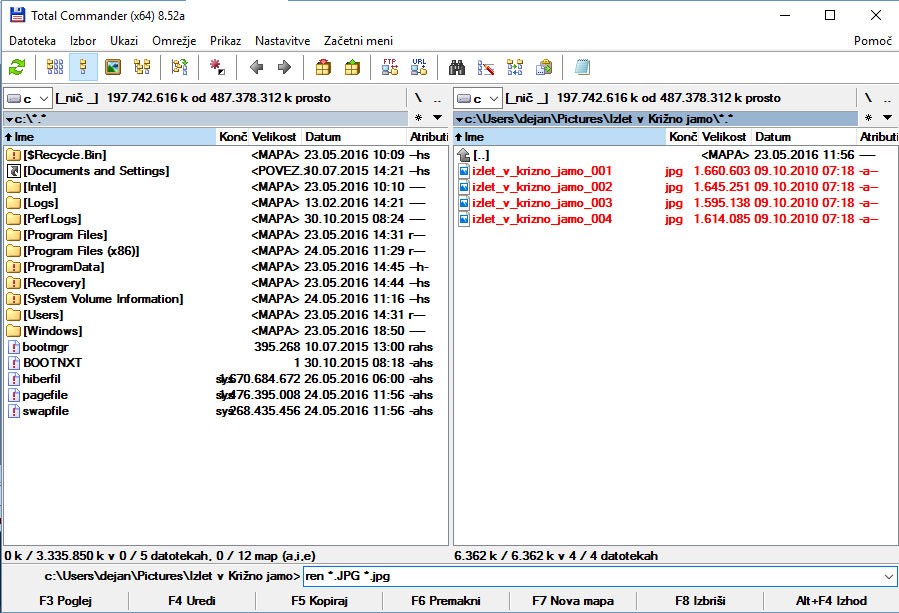Click the Forward arrow in the toolbar
Viewport: 899px width, 613px height.
coord(284,67)
